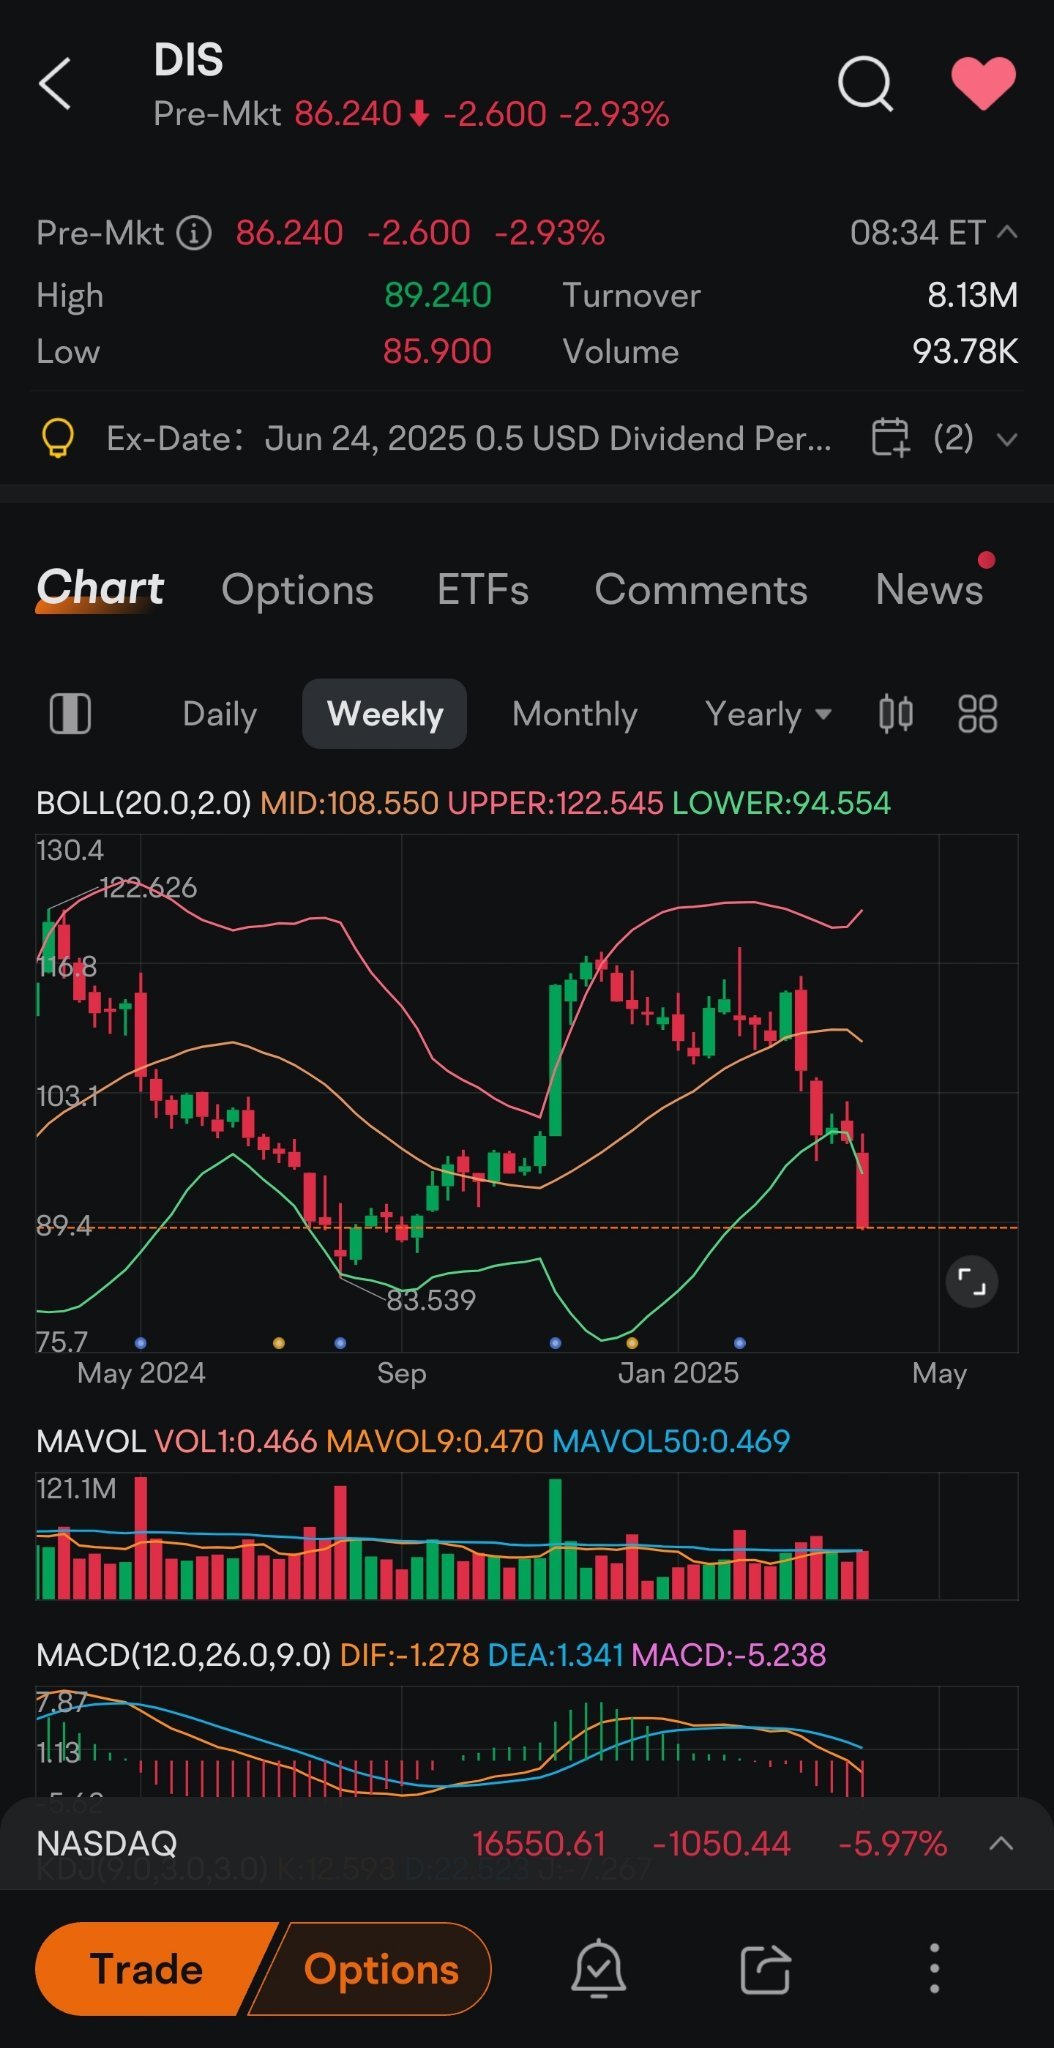
Task: Tap the 122.626 high price label
Action: 149,887
